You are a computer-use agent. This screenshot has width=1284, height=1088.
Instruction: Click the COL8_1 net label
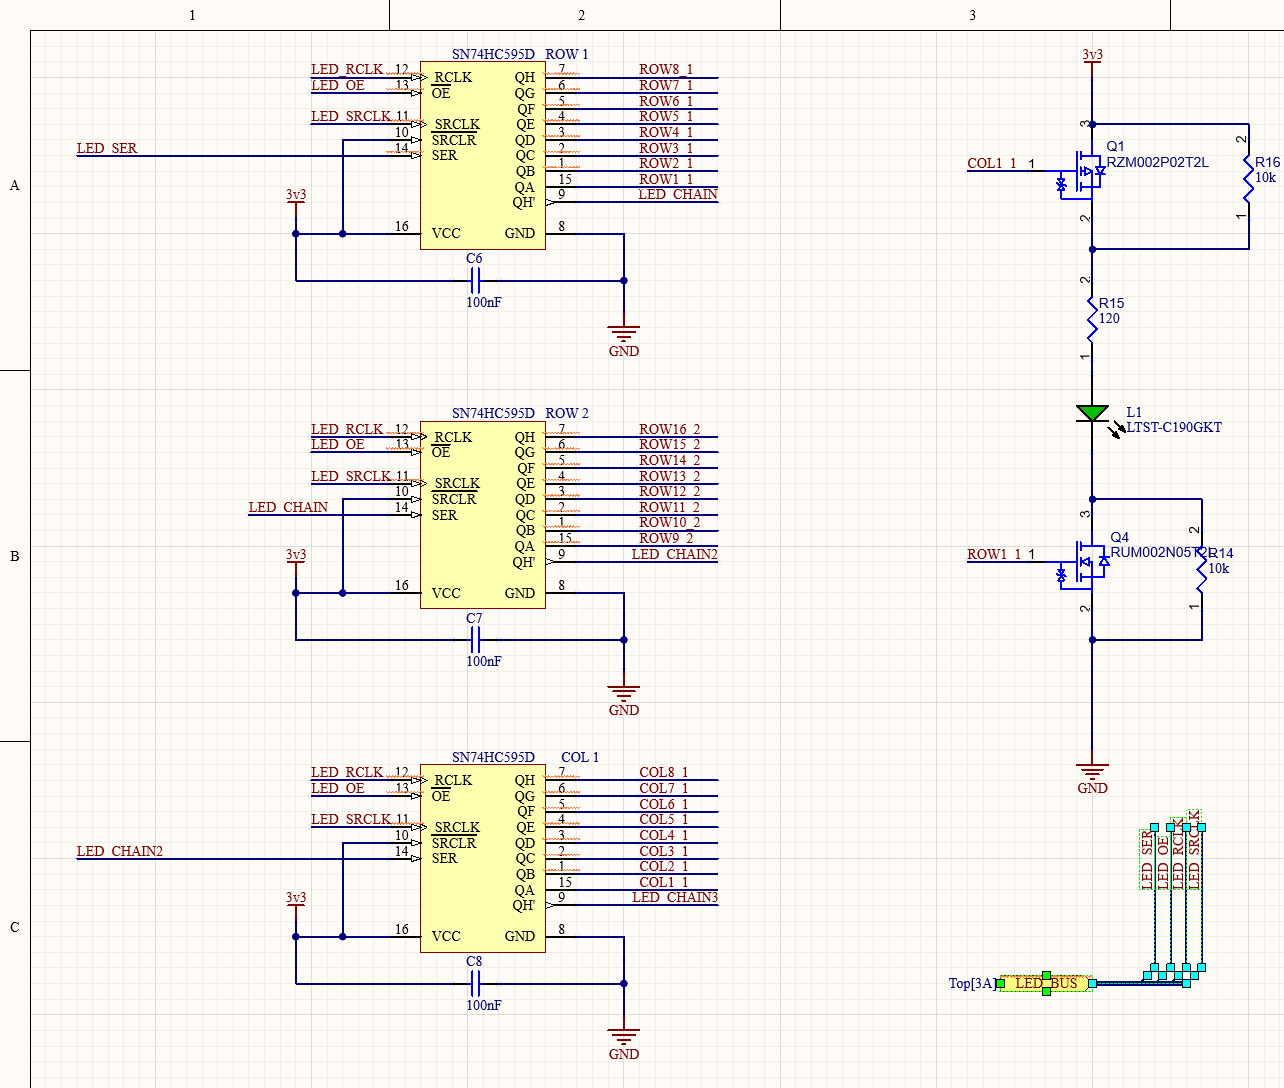664,772
